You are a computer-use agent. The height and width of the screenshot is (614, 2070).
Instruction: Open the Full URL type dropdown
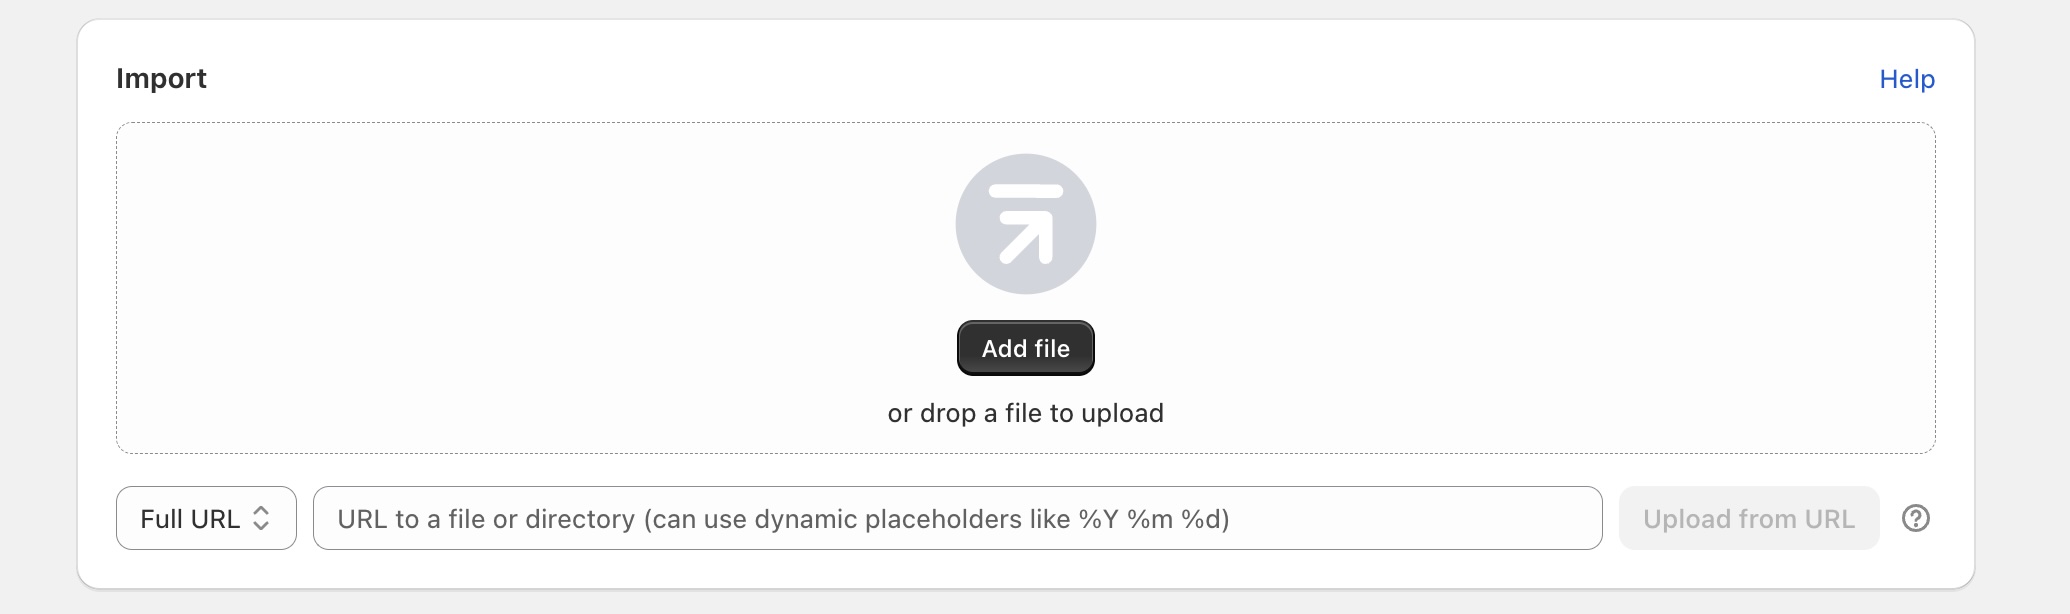point(206,518)
